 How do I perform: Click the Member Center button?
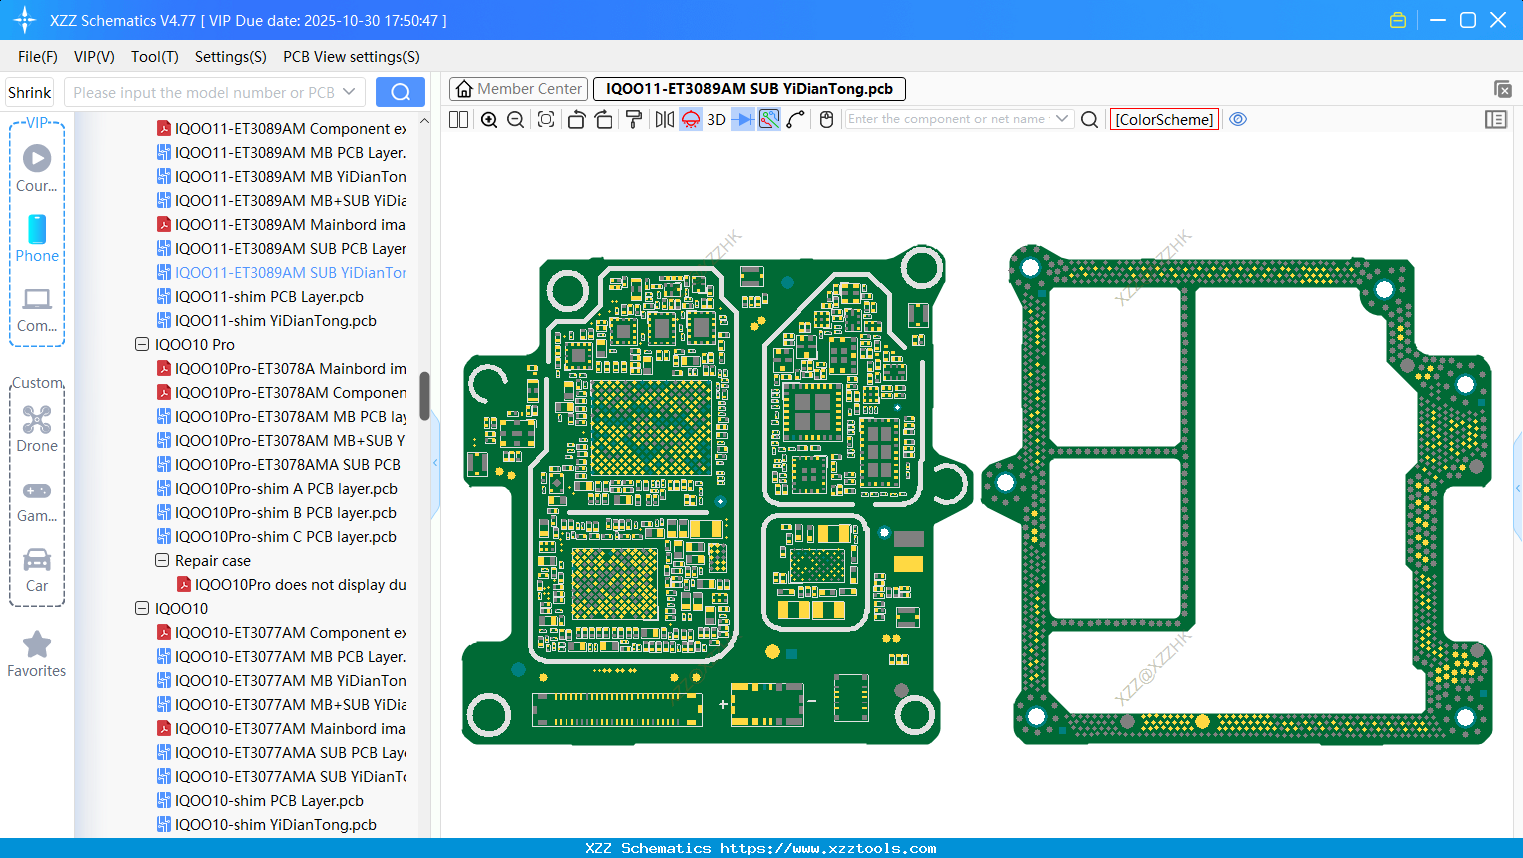pos(518,89)
